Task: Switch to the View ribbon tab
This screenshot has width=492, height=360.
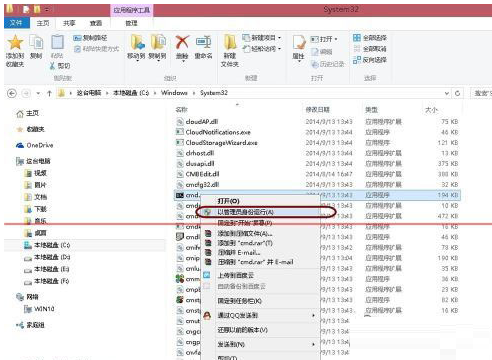Action: pos(96,23)
